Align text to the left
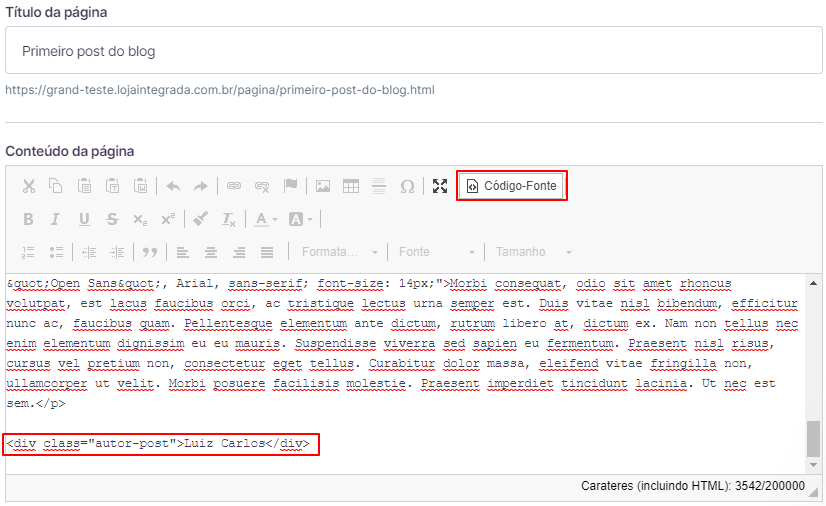 (x=183, y=252)
